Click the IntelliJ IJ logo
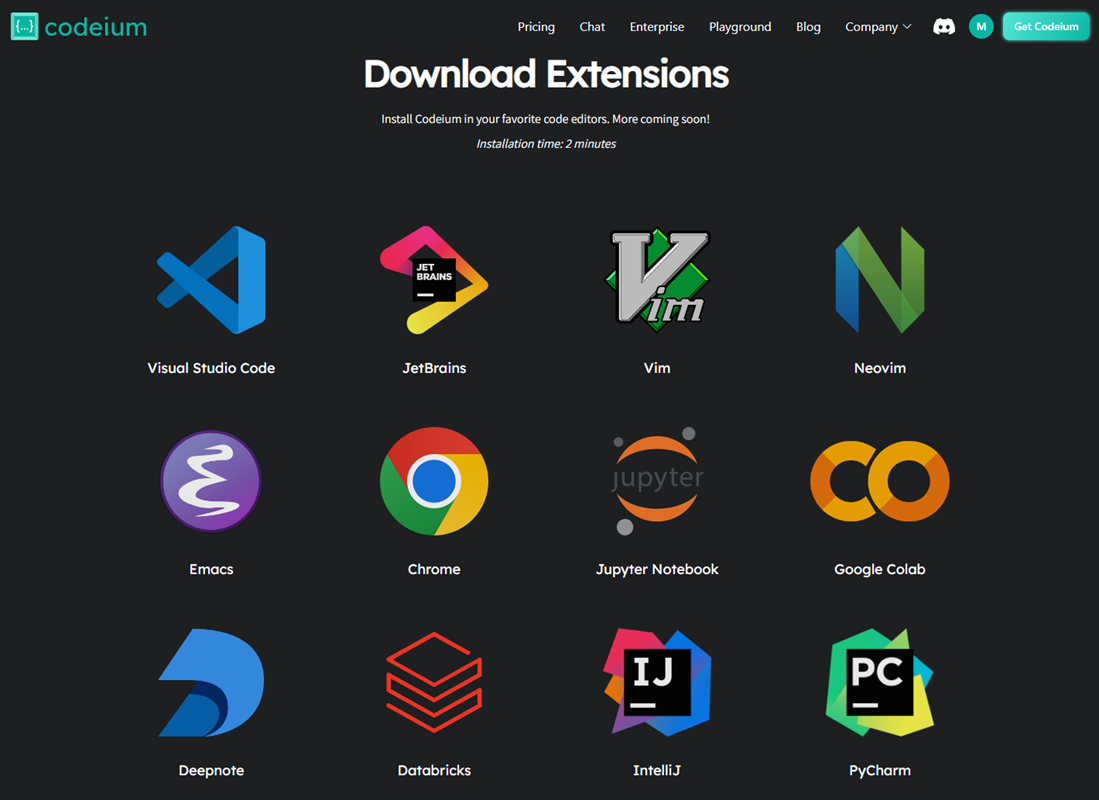The height and width of the screenshot is (800, 1099). point(657,682)
